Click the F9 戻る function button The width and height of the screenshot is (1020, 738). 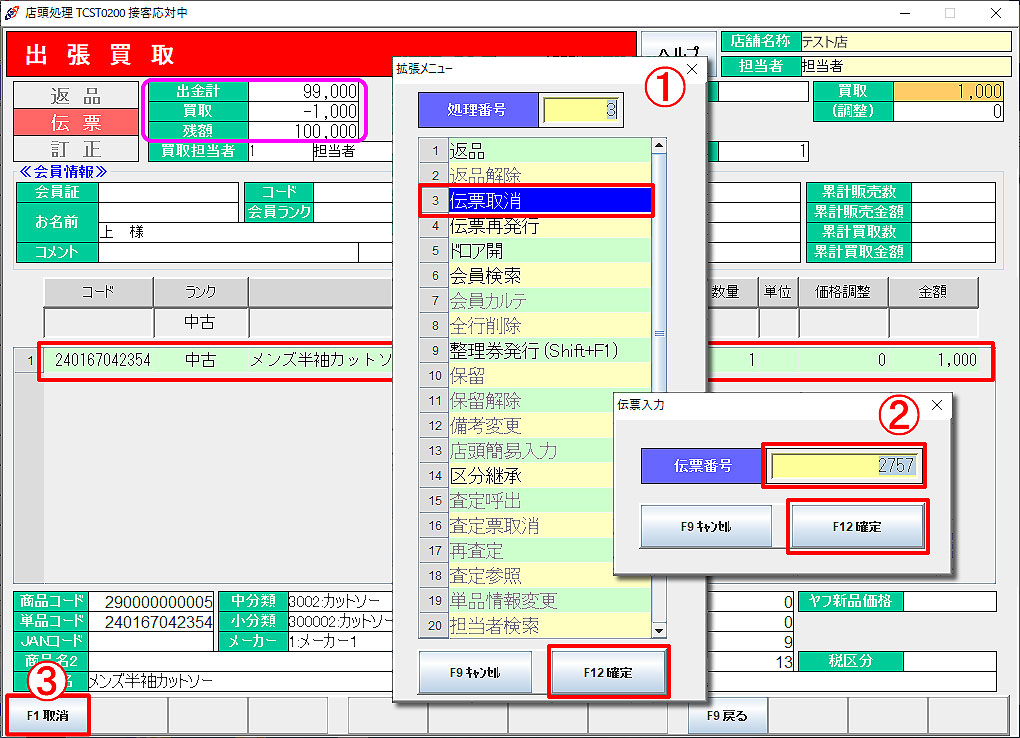pos(727,716)
